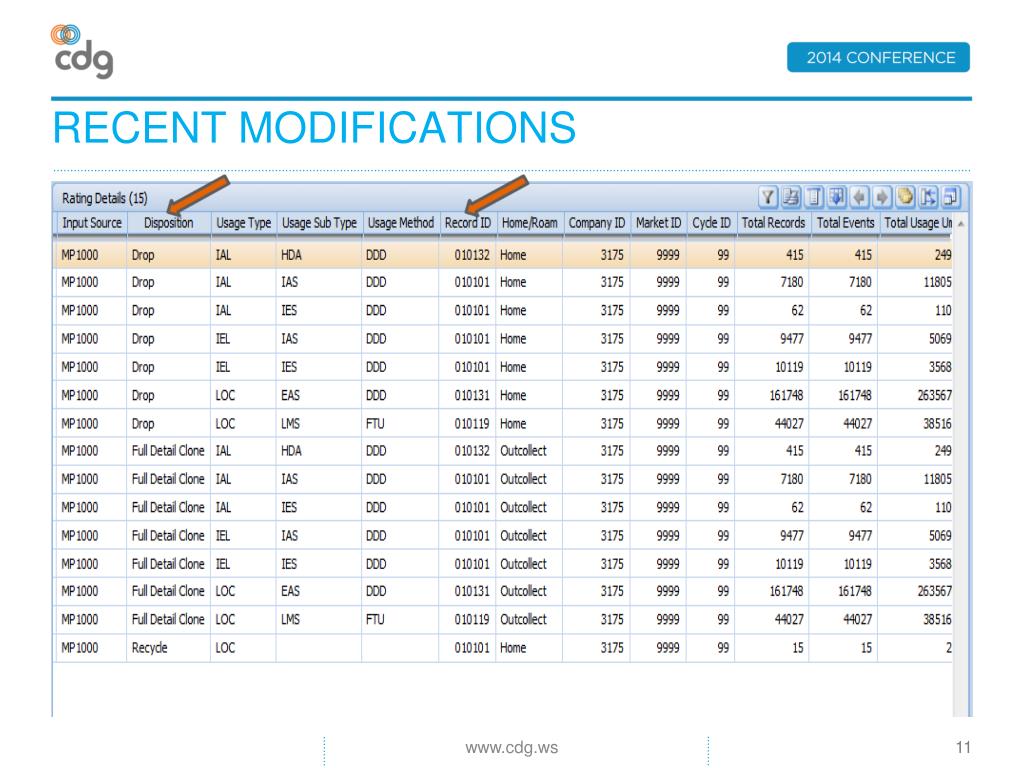Click the fit-columns arrows icon in toolbar

pyautogui.click(x=928, y=197)
